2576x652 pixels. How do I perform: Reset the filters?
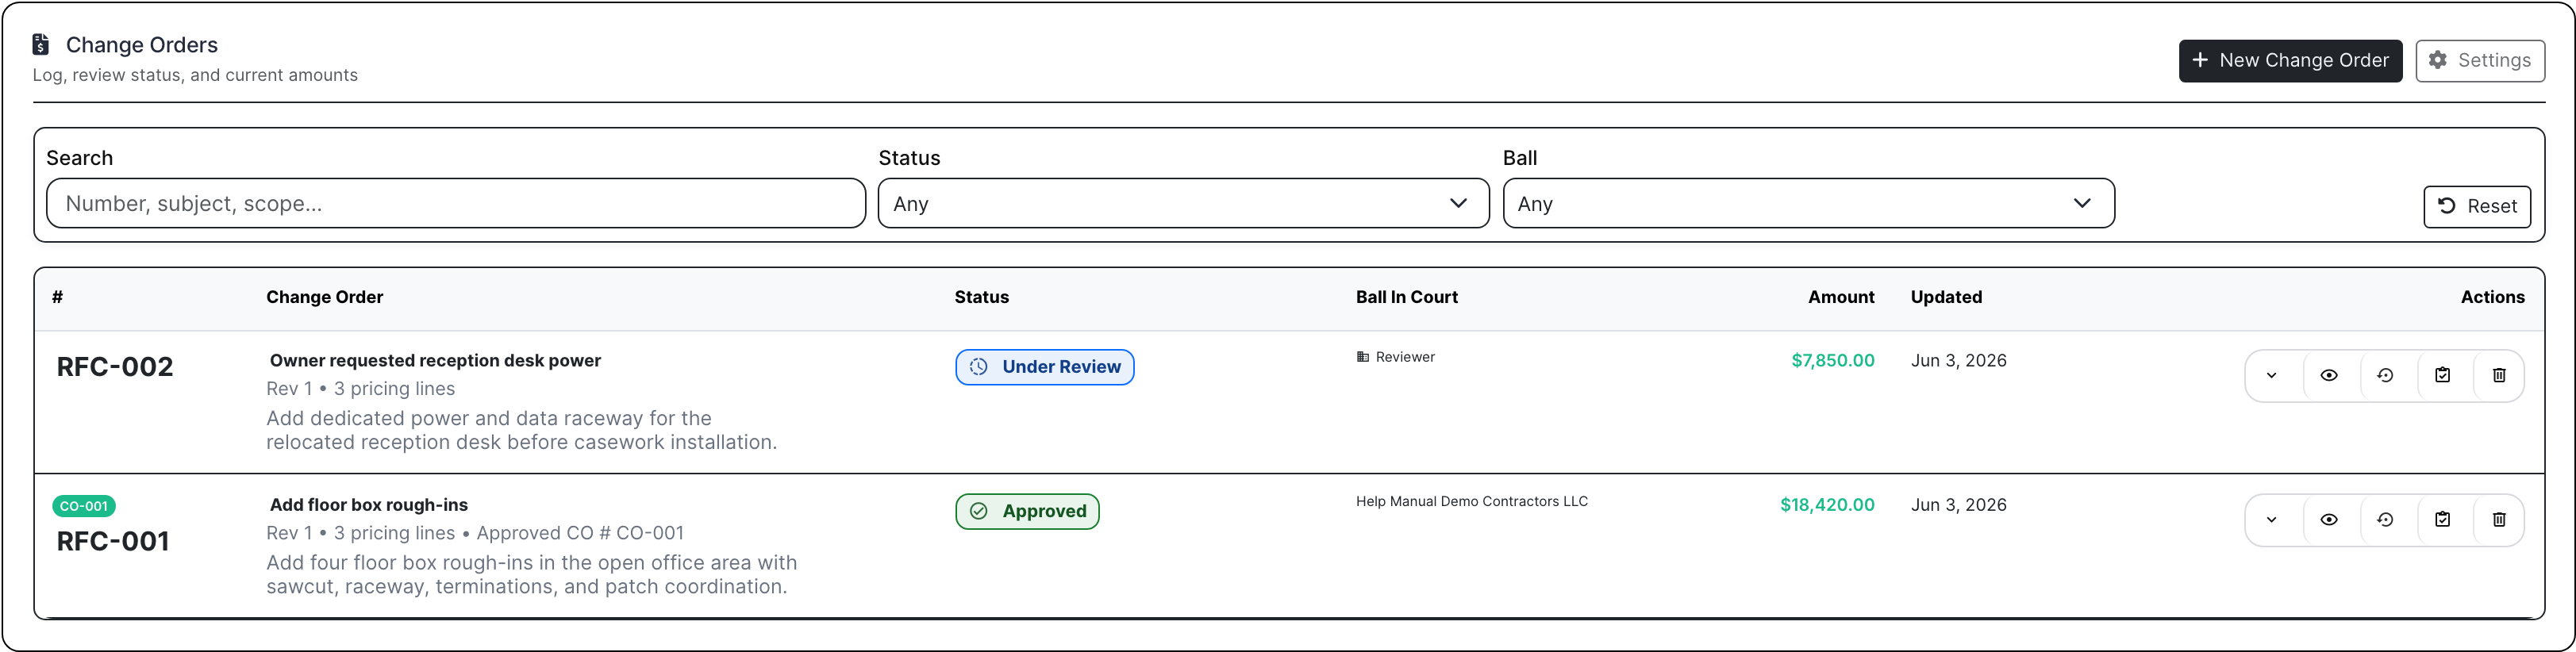tap(2477, 206)
